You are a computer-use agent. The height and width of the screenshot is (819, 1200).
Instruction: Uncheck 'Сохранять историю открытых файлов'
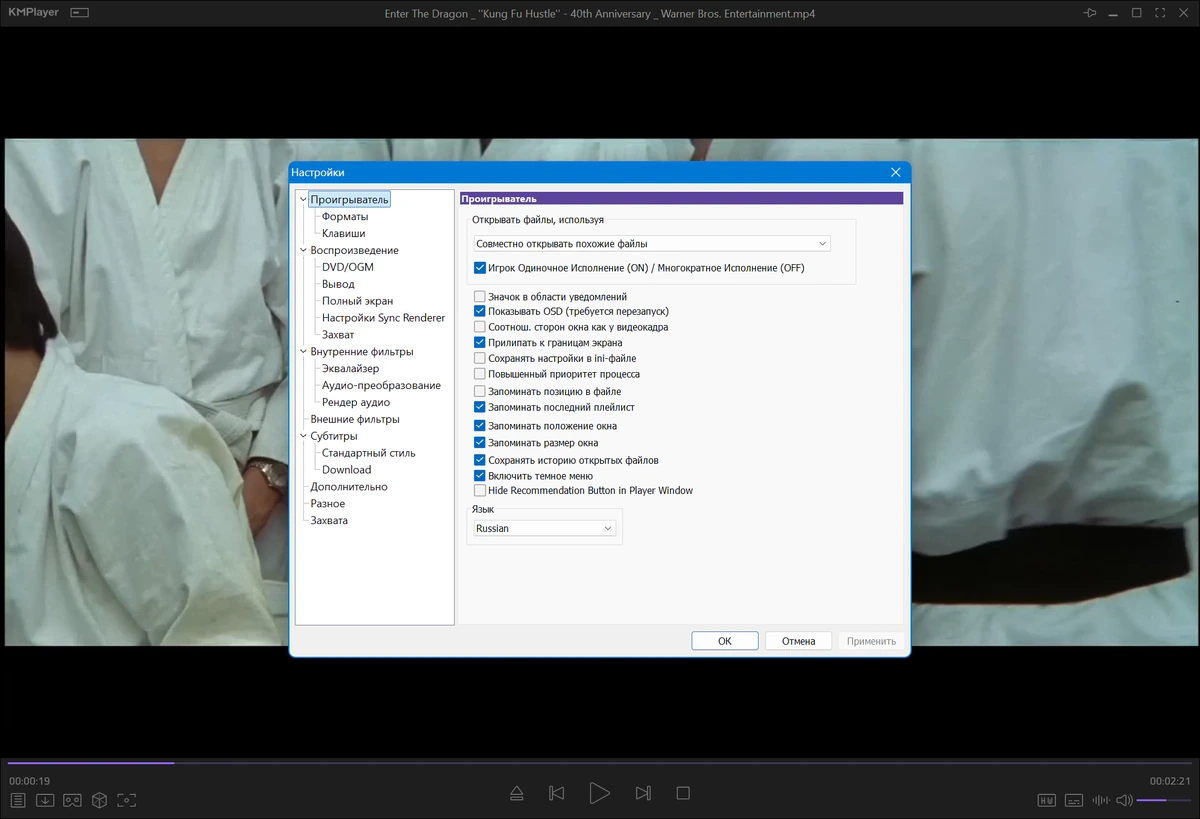[x=480, y=460]
